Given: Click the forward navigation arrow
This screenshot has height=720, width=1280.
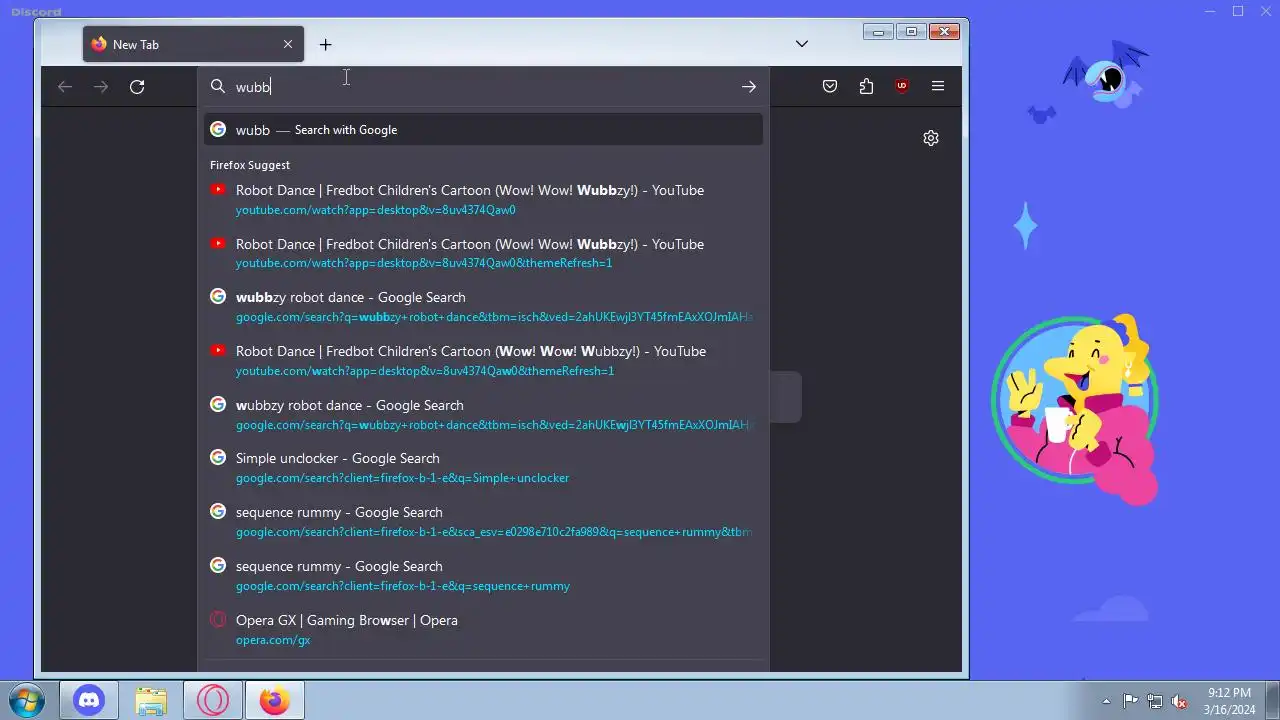Looking at the screenshot, I should [x=101, y=87].
